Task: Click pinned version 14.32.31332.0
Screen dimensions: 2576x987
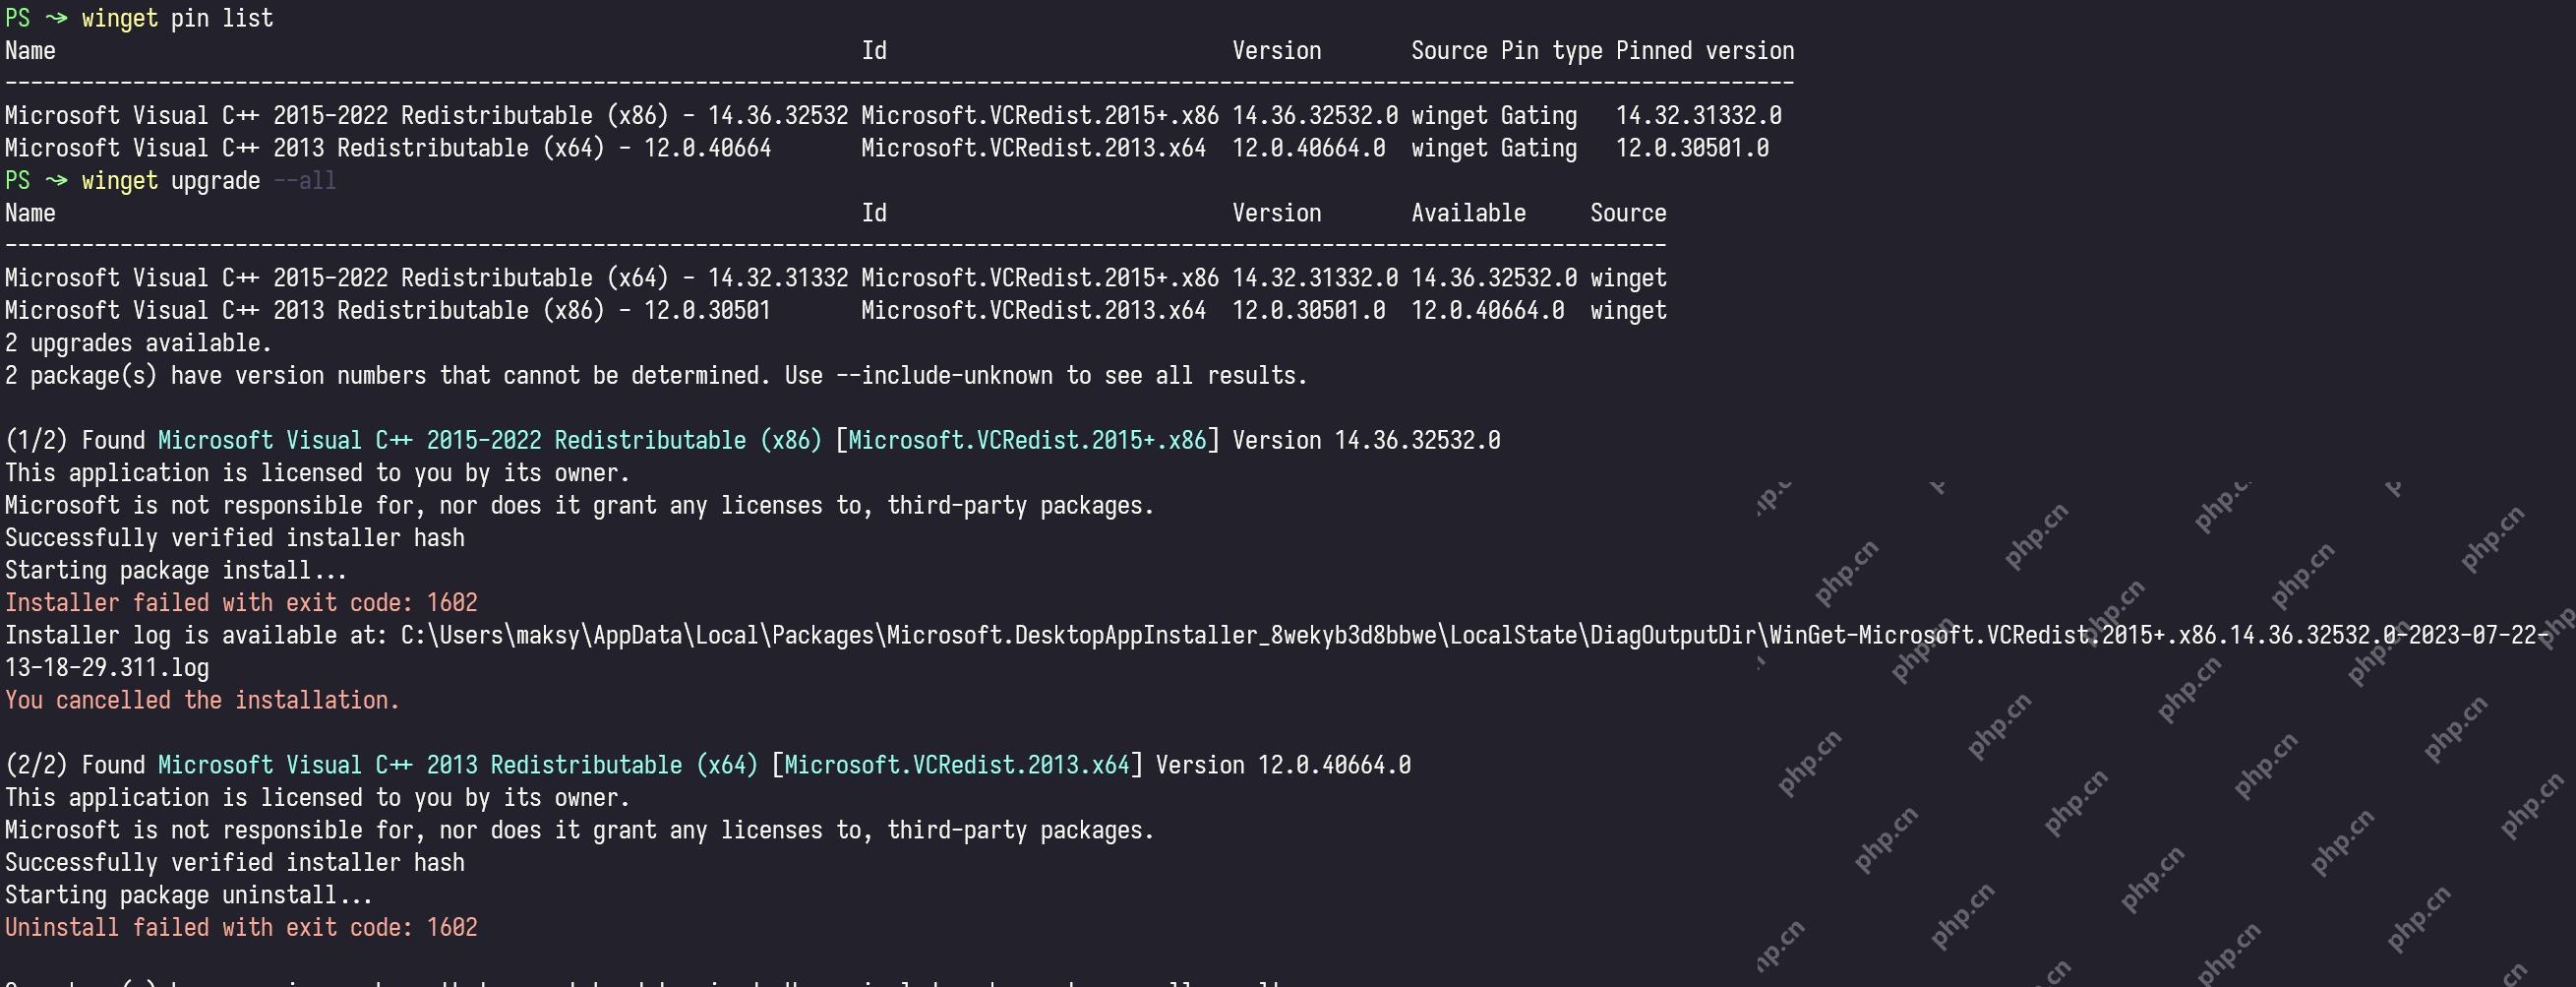Action: coord(1699,115)
